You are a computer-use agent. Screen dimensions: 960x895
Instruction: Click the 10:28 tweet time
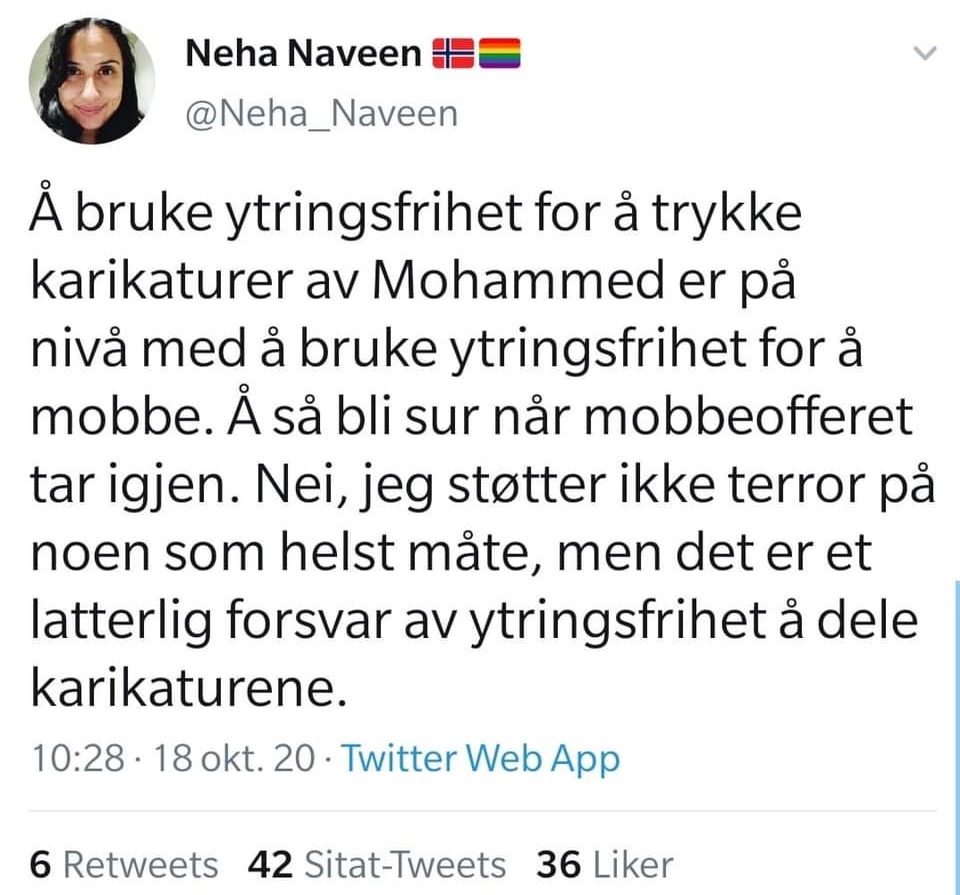[x=78, y=758]
